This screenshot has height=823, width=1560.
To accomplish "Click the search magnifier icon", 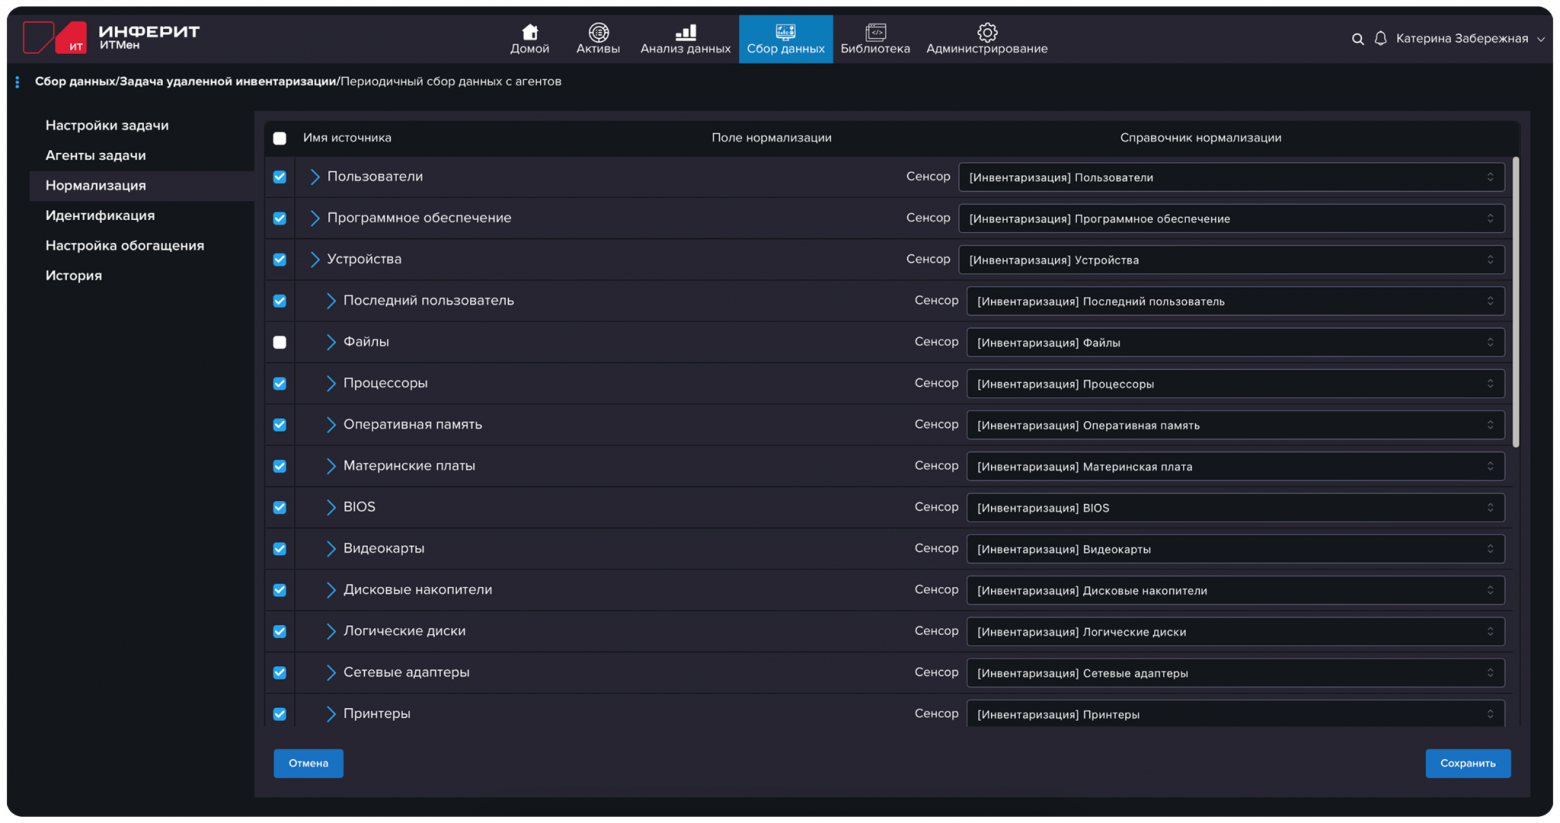I will pyautogui.click(x=1358, y=39).
